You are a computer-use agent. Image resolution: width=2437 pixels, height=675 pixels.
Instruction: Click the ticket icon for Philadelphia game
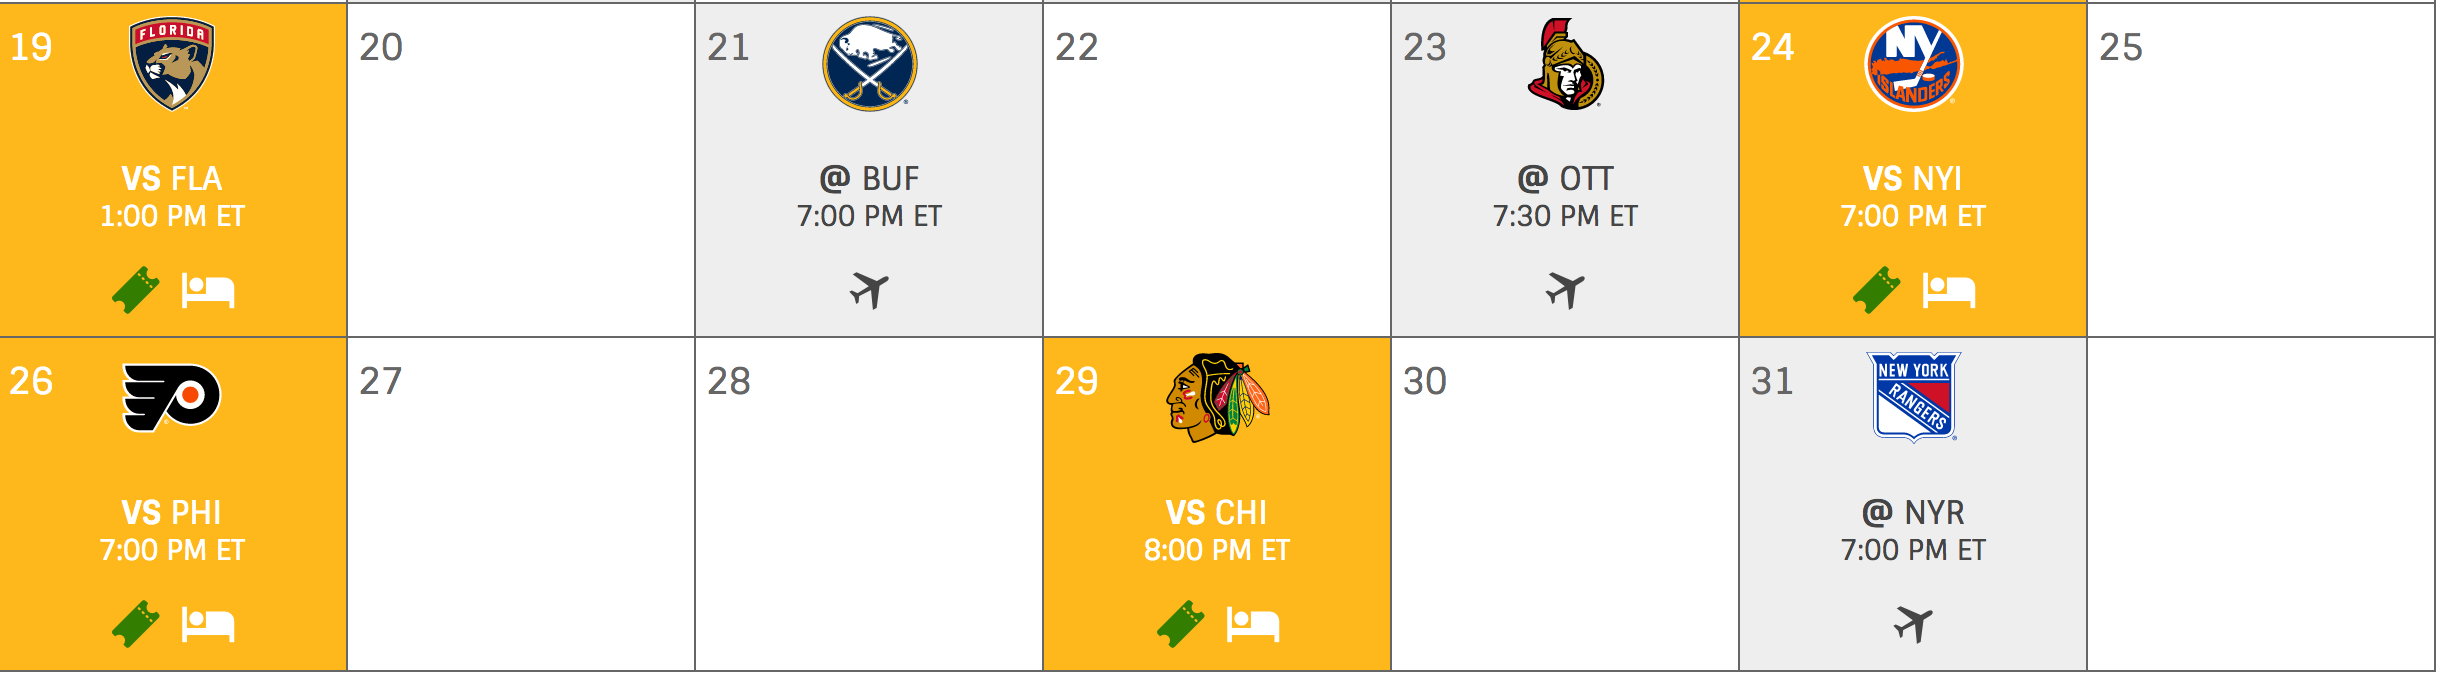click(136, 624)
